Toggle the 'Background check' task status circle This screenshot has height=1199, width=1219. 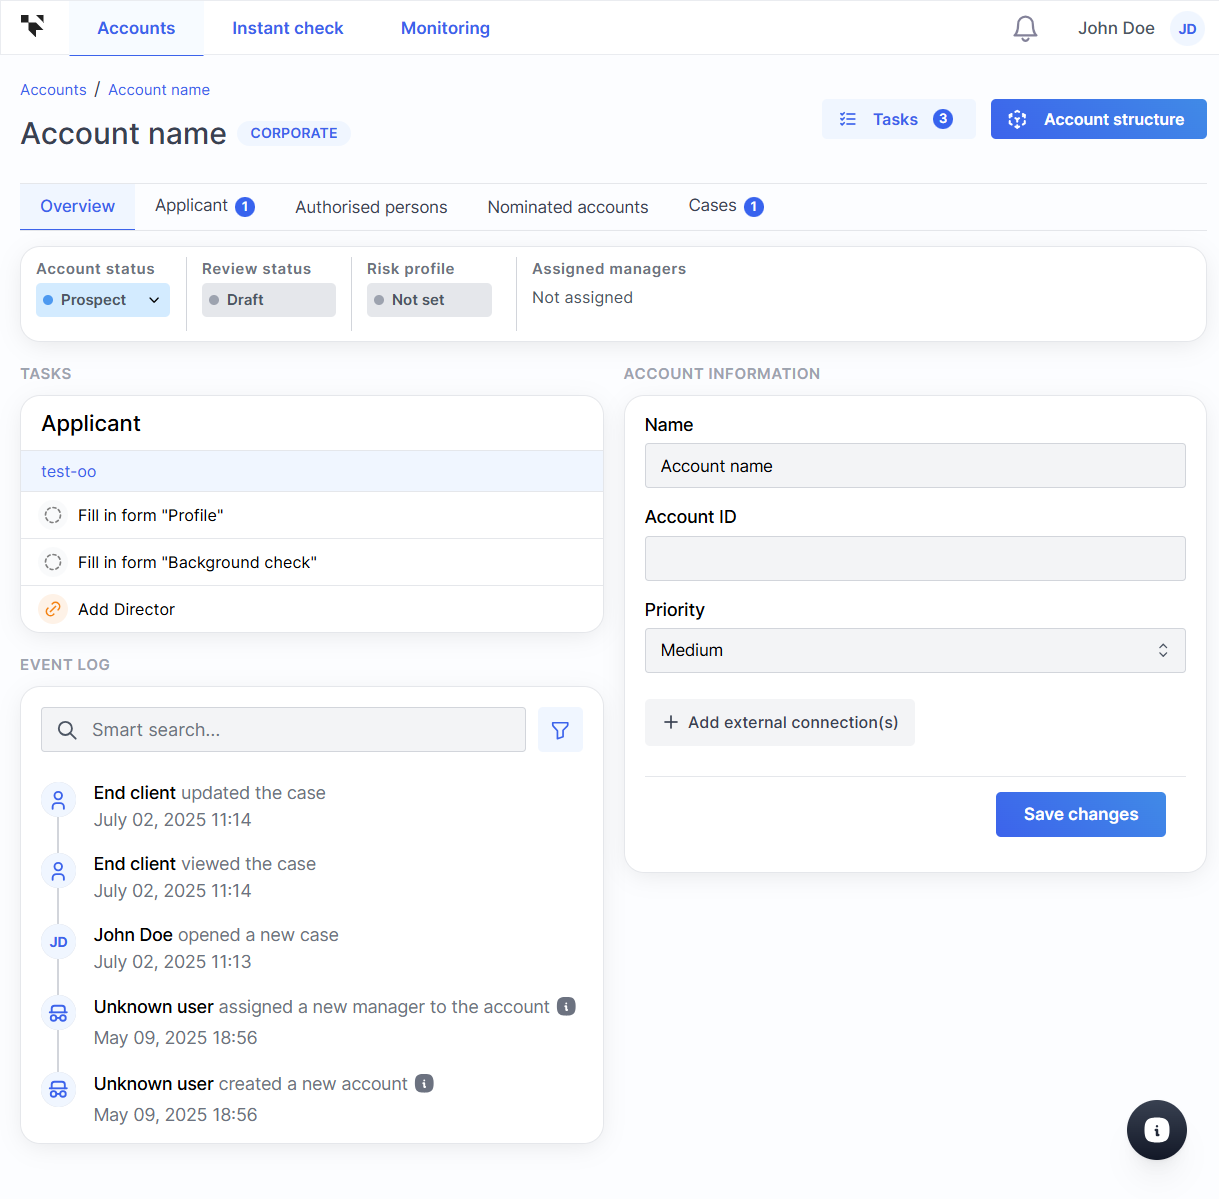coord(53,562)
